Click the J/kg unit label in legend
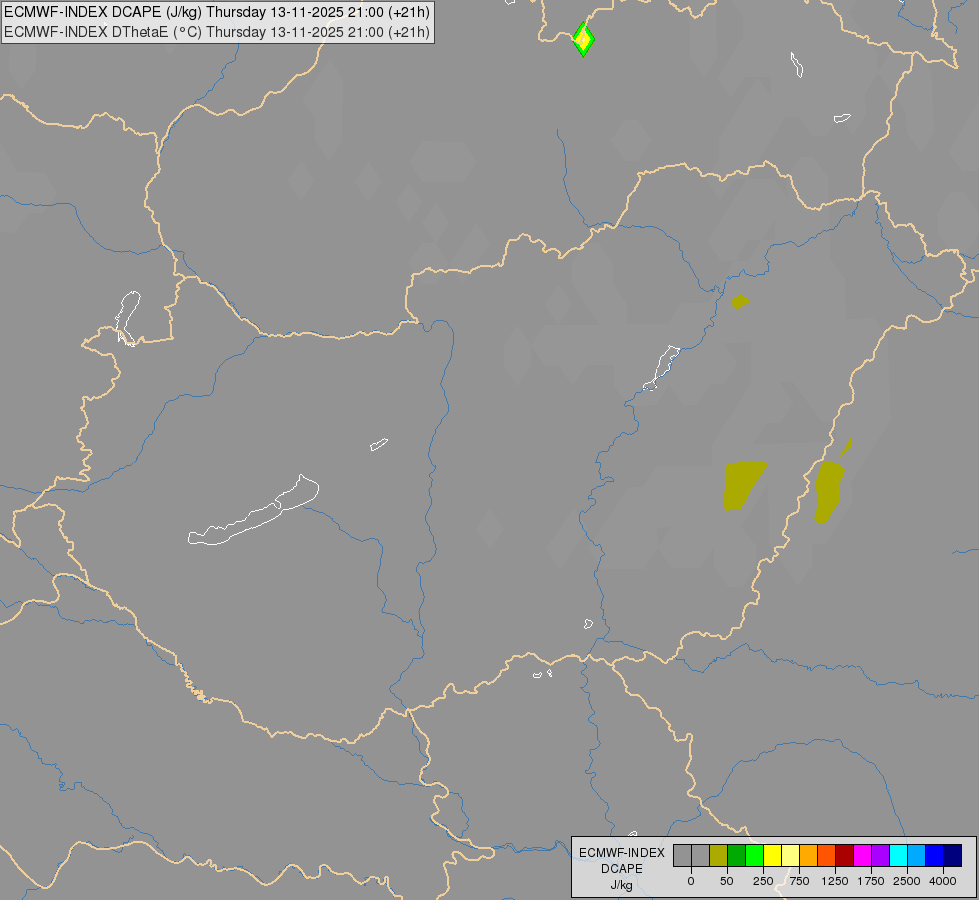This screenshot has width=979, height=900. tap(622, 885)
